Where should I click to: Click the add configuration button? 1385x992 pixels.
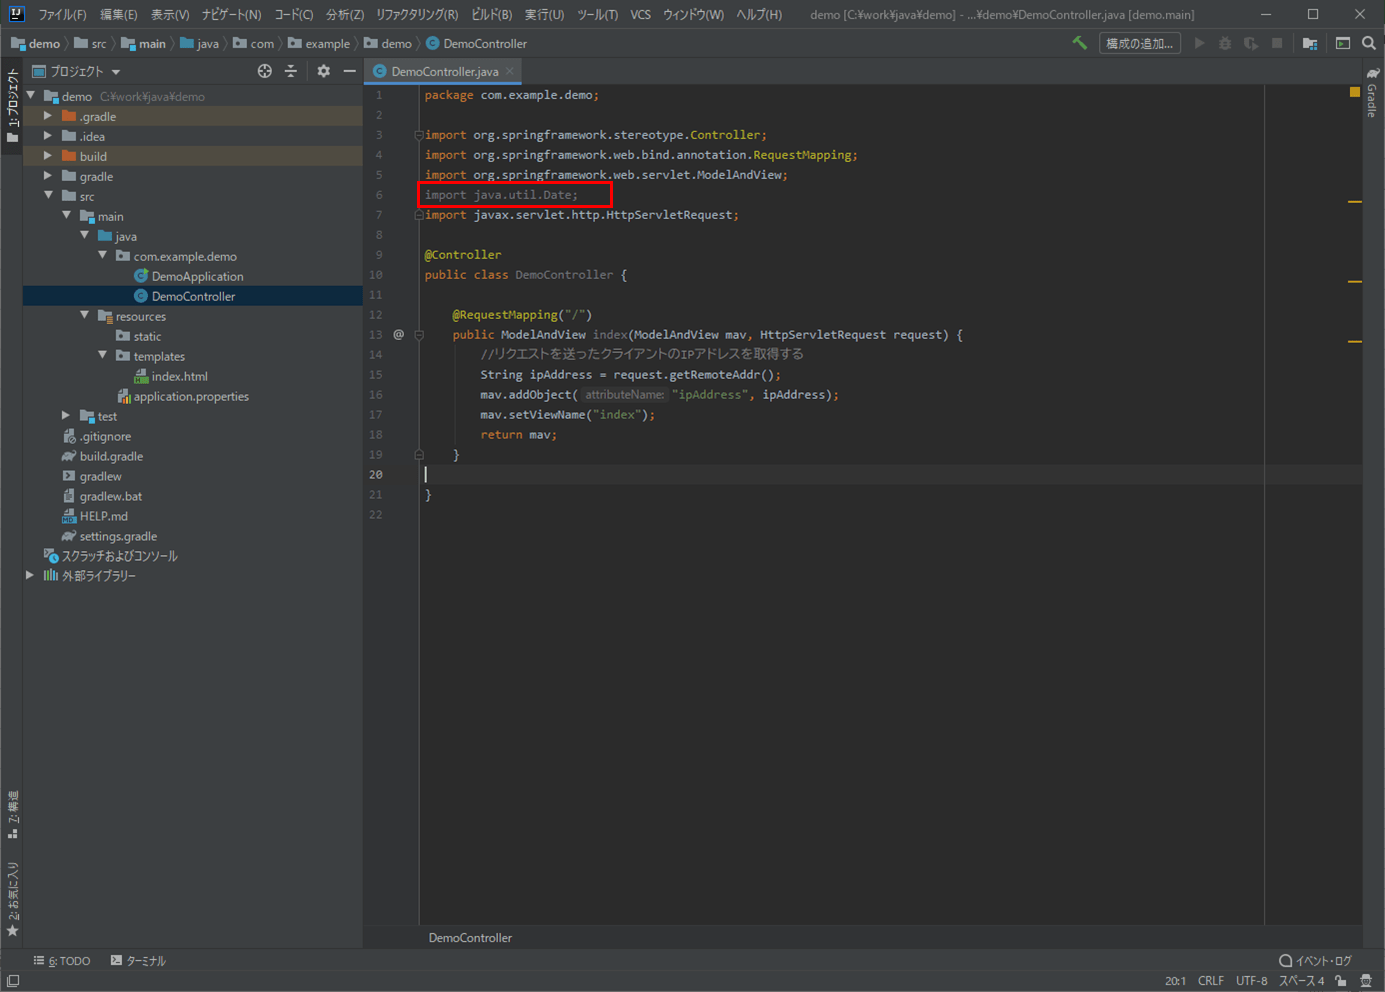pyautogui.click(x=1139, y=43)
